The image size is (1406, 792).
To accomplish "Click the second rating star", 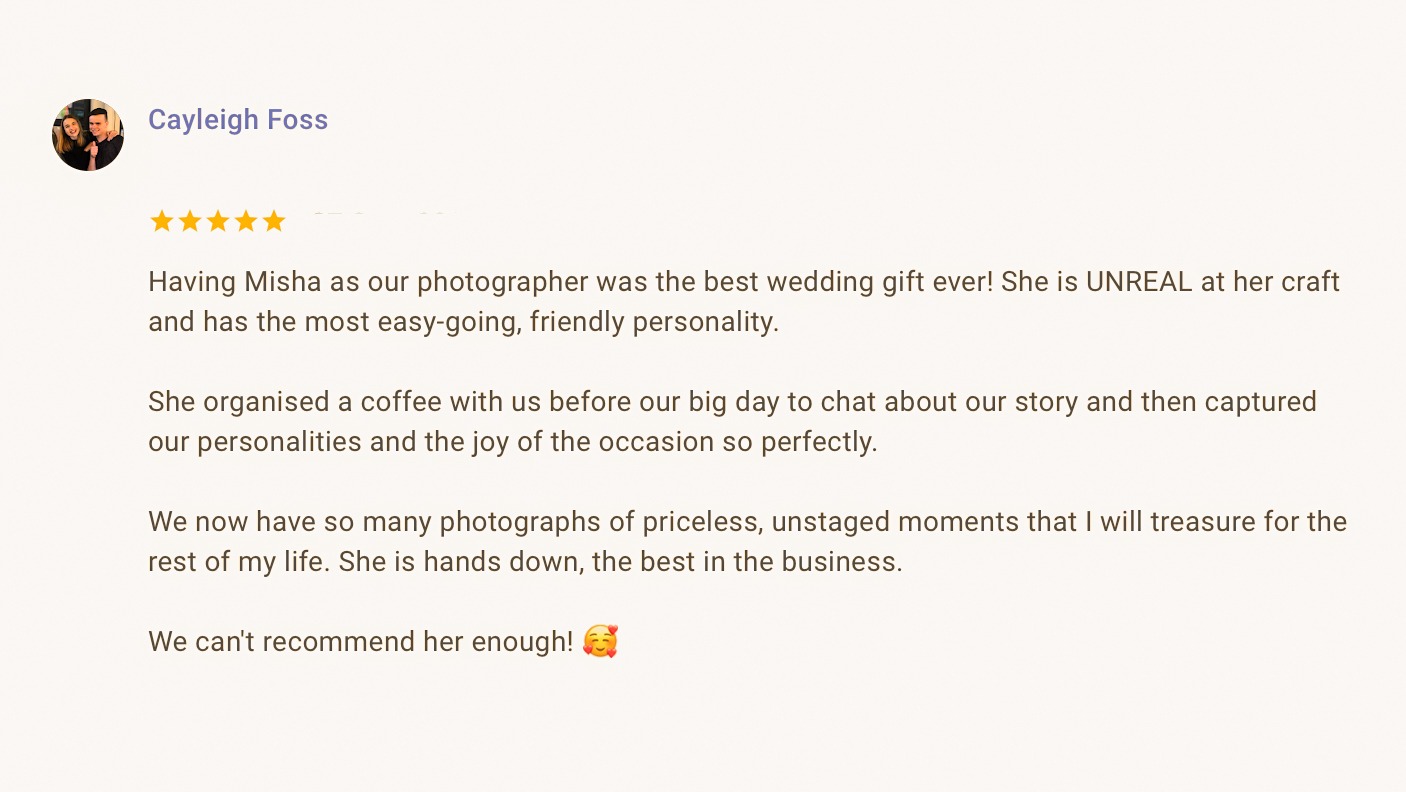I will click(x=189, y=221).
